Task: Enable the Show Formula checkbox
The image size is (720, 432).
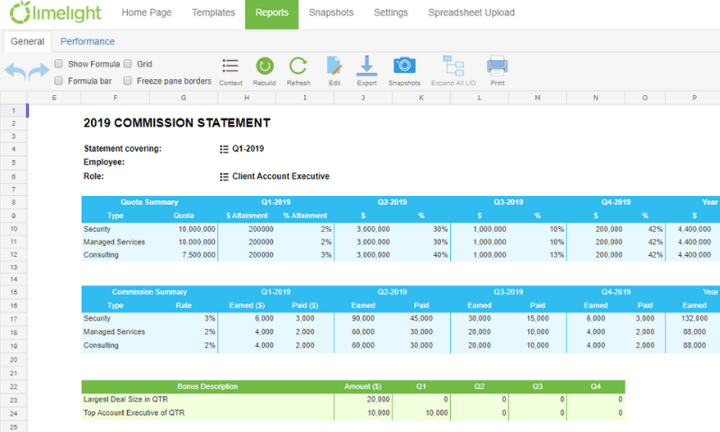Action: pyautogui.click(x=58, y=64)
